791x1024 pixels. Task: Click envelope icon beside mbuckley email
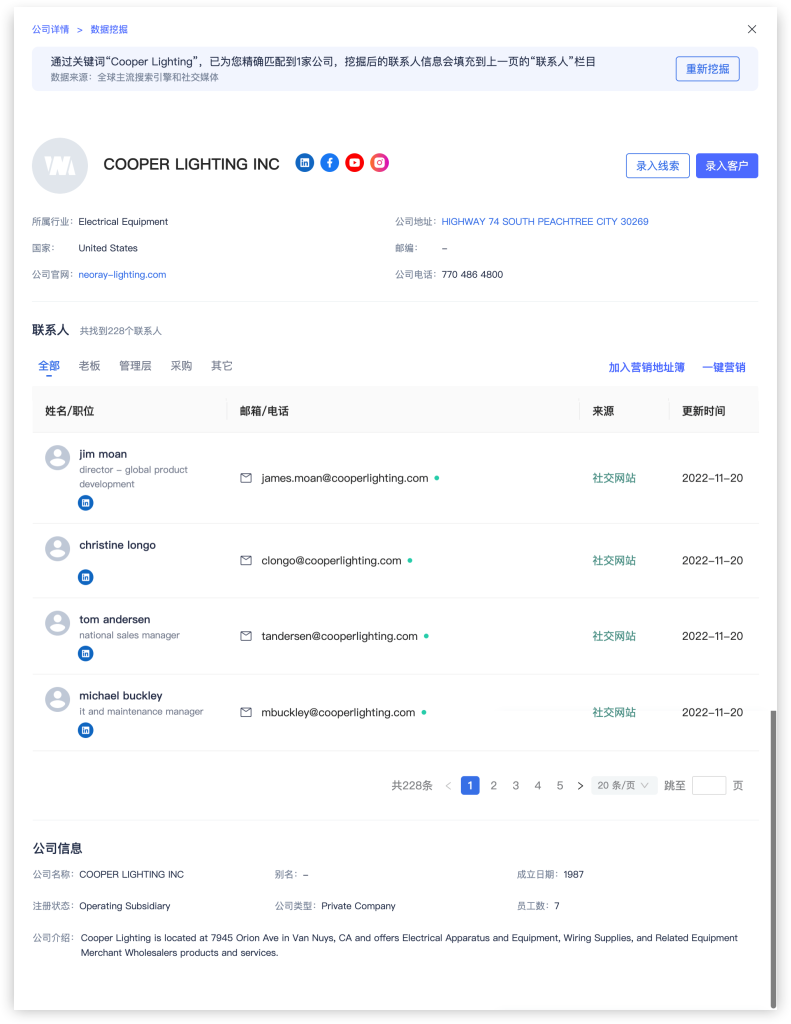point(246,712)
